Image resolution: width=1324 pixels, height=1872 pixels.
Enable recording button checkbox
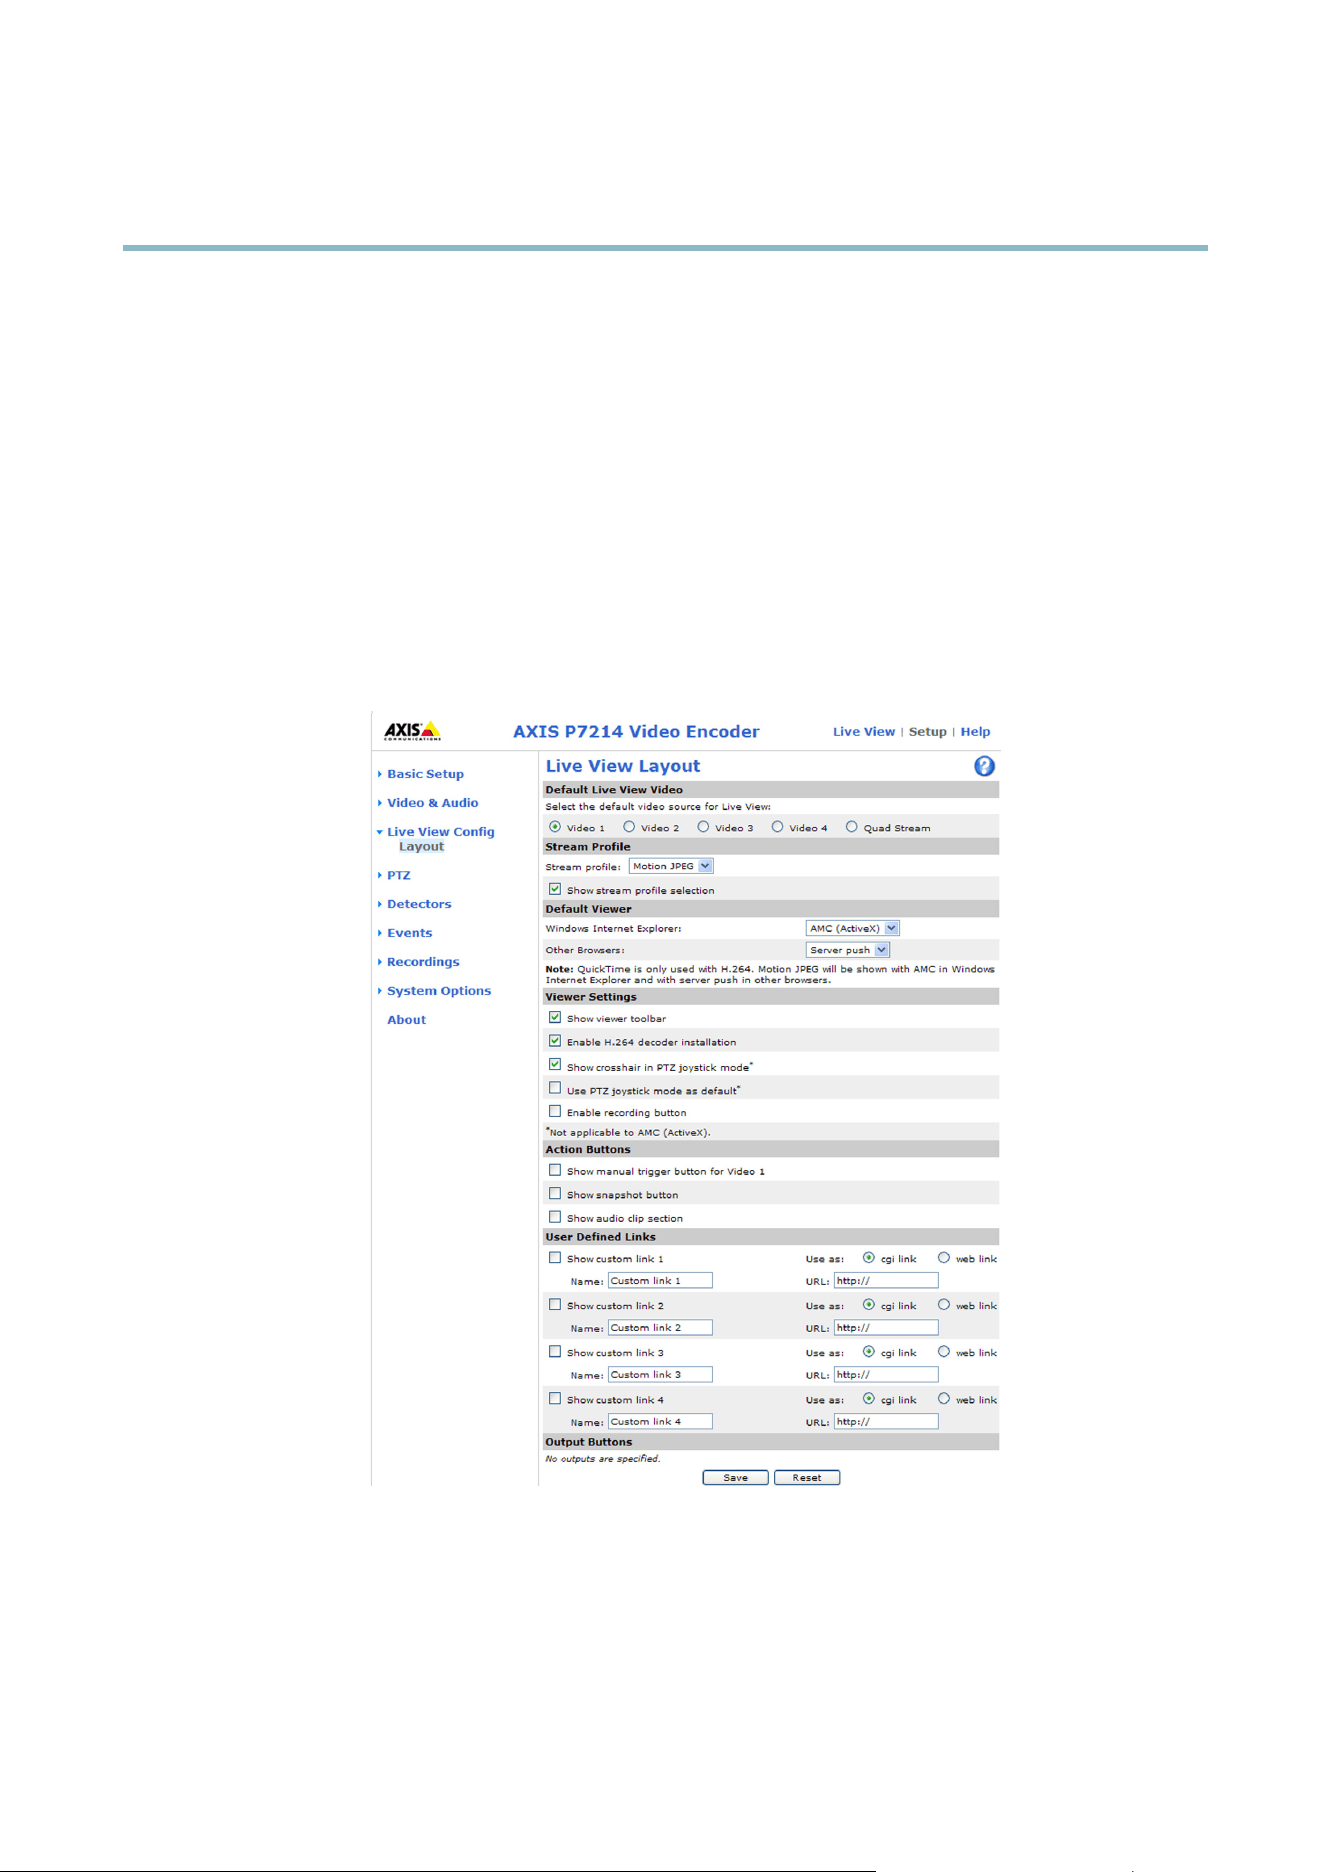coord(555,1111)
